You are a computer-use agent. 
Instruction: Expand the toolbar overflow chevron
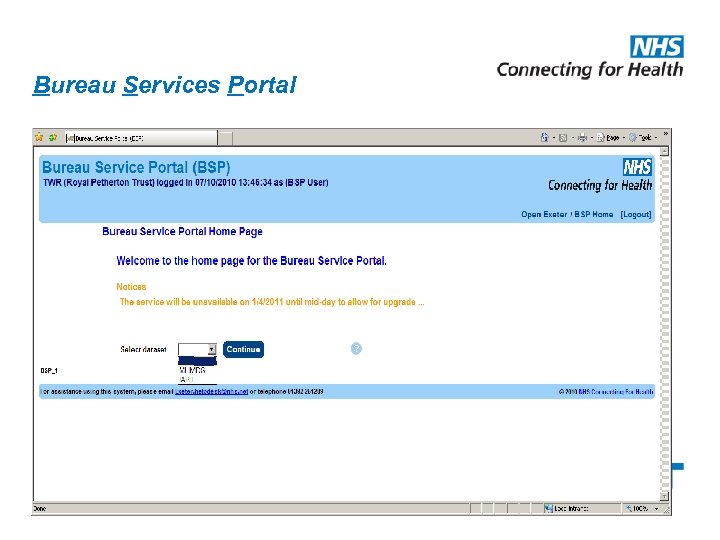(x=665, y=134)
